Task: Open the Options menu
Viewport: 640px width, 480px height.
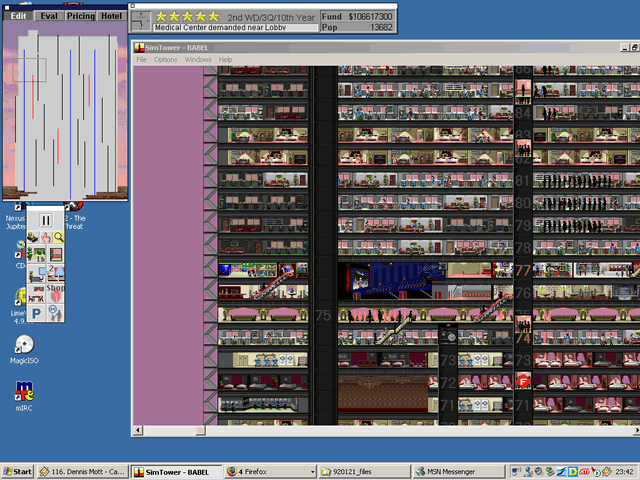Action: click(166, 60)
